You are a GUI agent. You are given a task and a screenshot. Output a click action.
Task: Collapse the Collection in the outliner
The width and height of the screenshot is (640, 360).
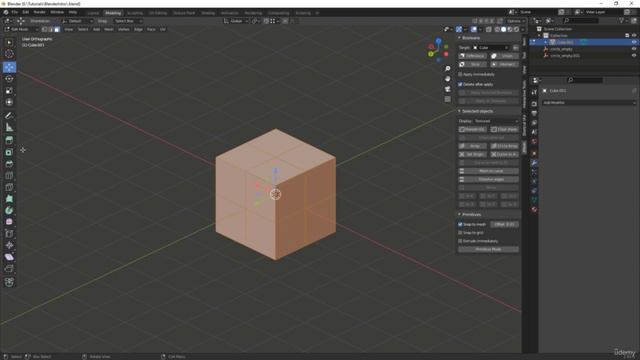click(x=540, y=36)
